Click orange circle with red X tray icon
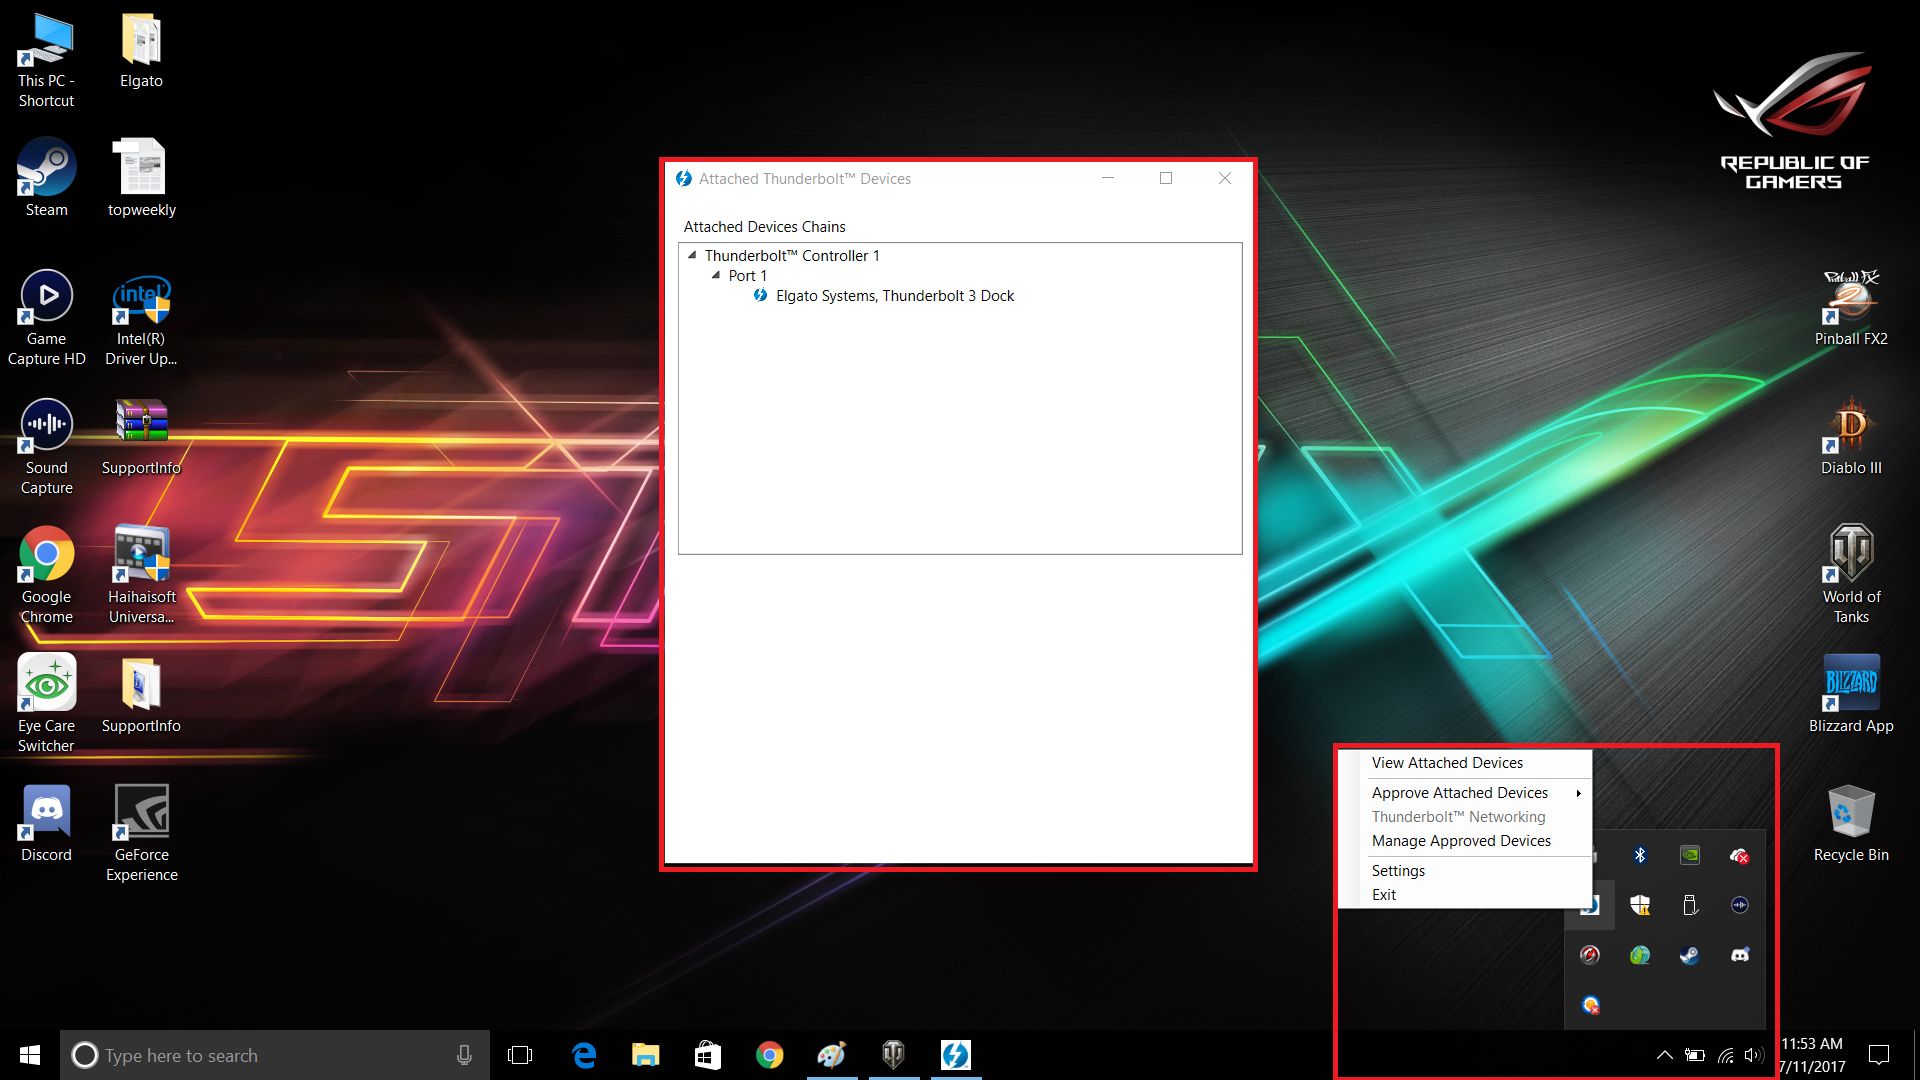 pos(1590,1005)
